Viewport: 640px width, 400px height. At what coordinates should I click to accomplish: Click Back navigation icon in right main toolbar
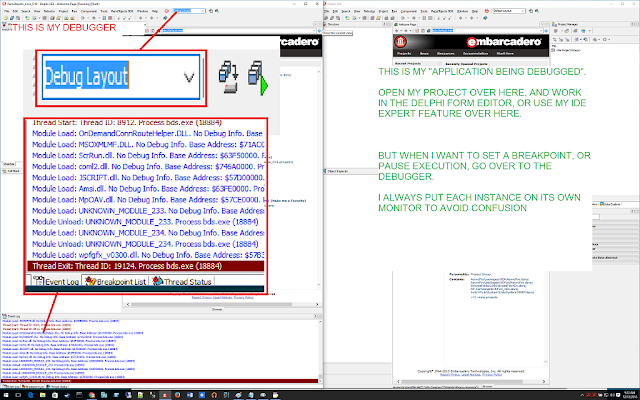click(460, 18)
